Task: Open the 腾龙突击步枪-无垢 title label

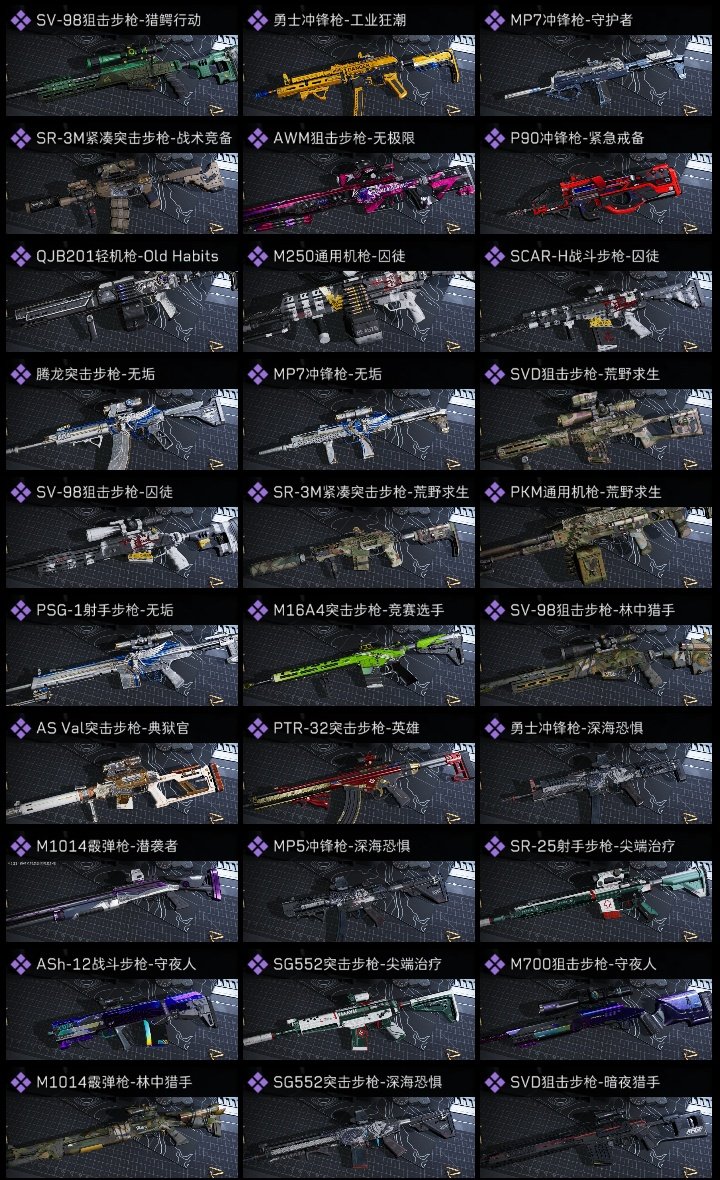Action: tap(96, 374)
